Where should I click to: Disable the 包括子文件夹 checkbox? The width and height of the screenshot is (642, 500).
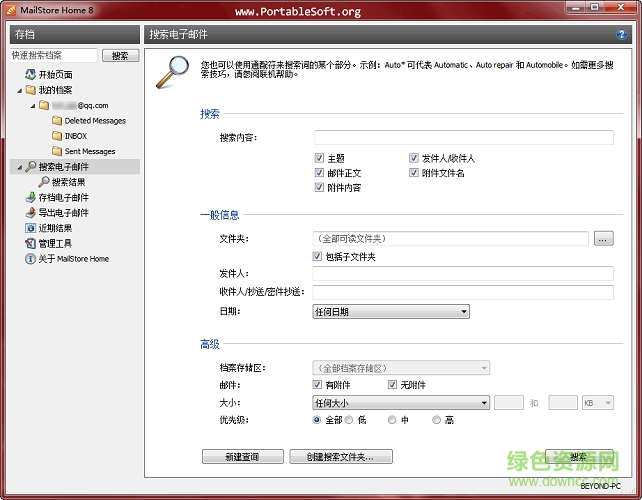(319, 257)
